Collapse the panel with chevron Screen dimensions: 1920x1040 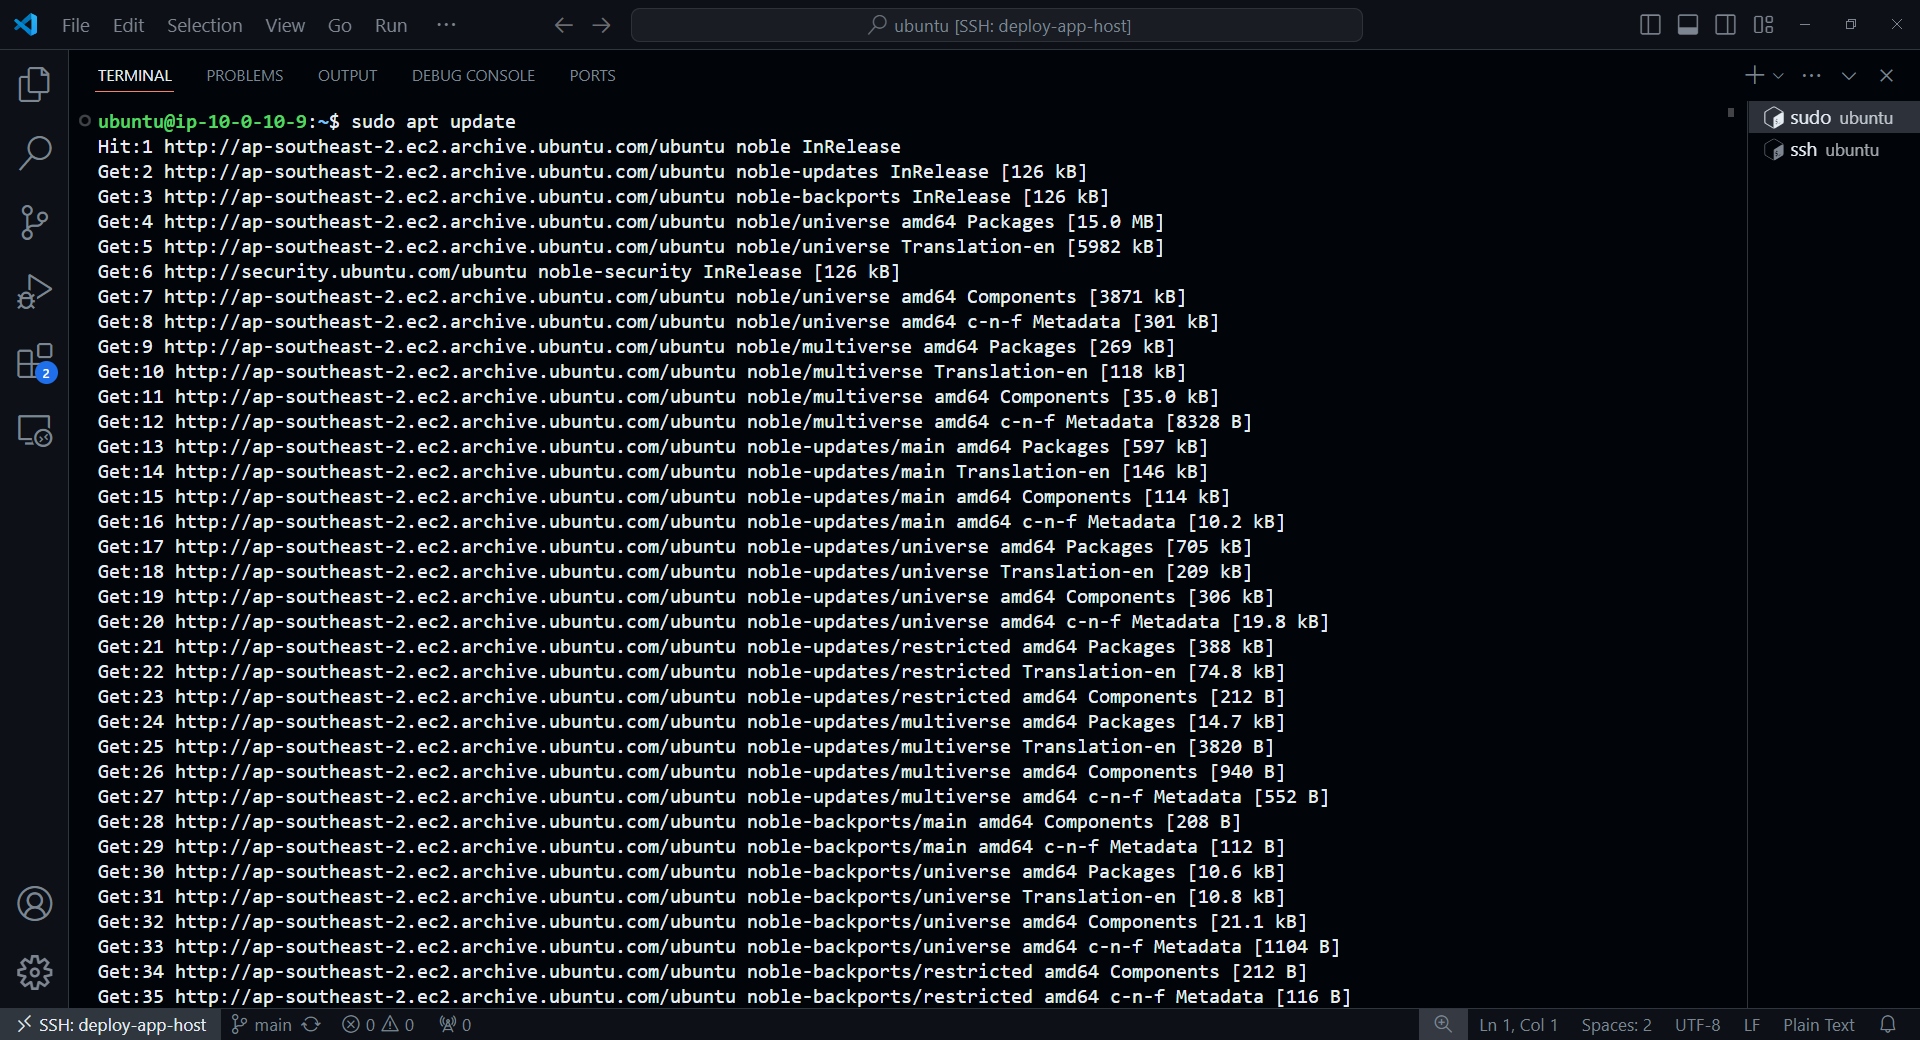click(x=1849, y=75)
